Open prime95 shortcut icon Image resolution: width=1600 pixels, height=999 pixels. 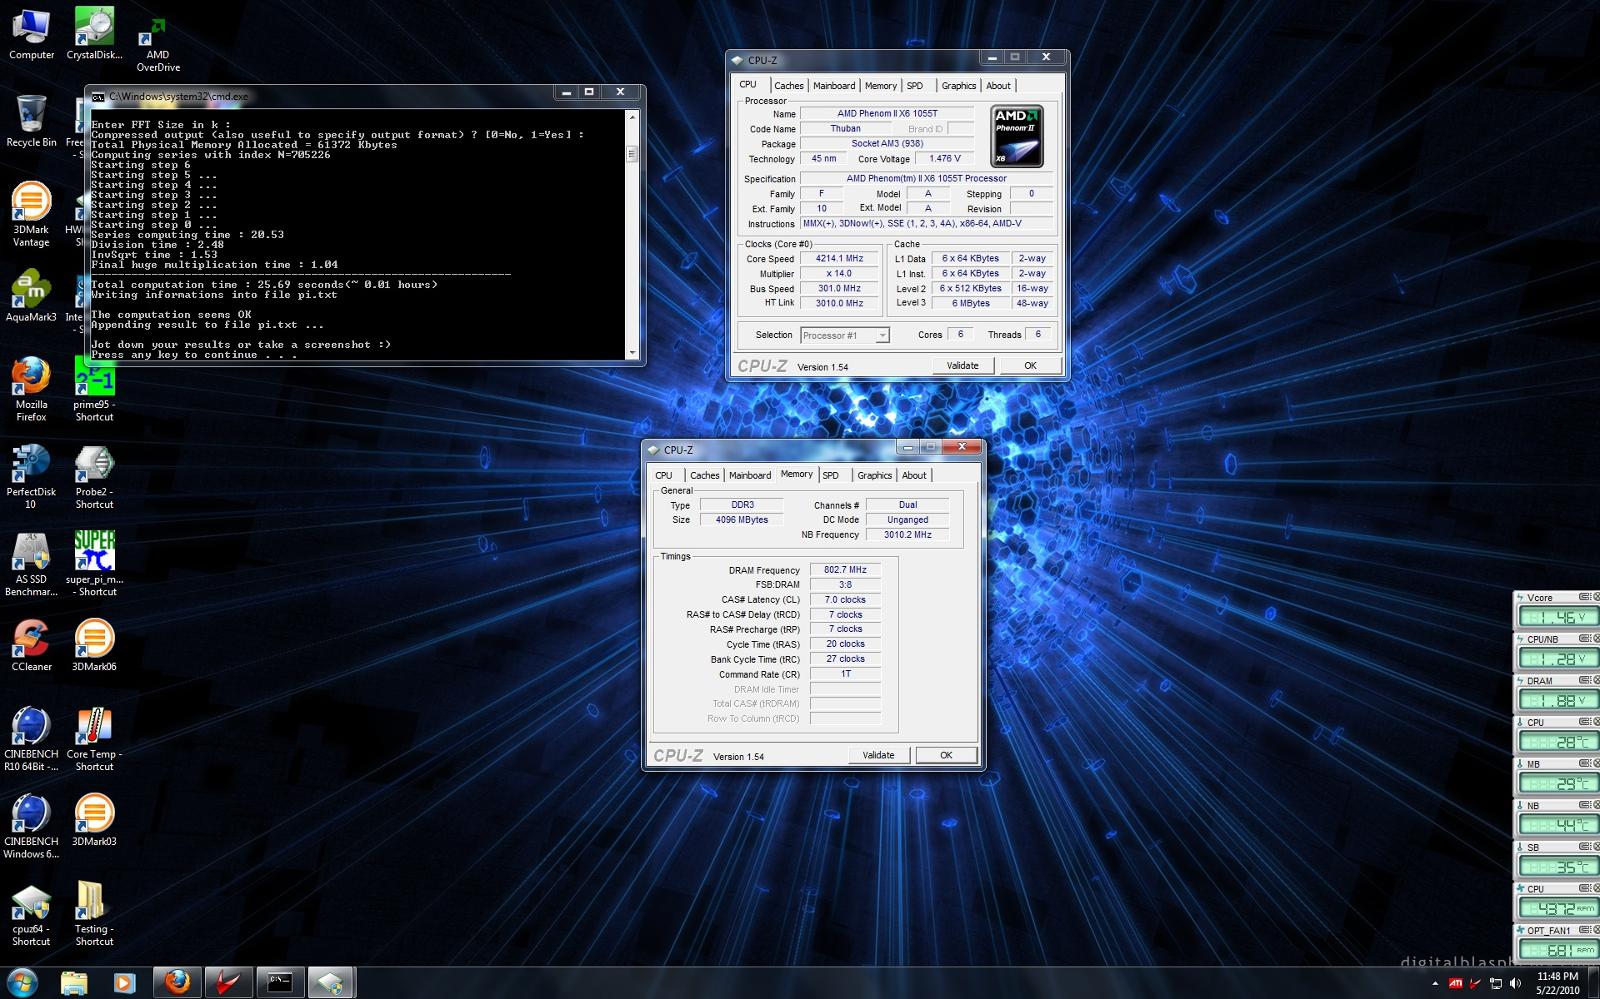tap(94, 389)
